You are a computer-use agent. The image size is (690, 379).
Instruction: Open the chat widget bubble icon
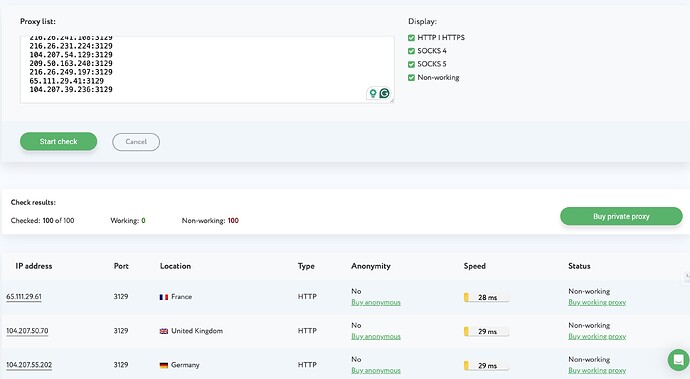click(x=678, y=360)
